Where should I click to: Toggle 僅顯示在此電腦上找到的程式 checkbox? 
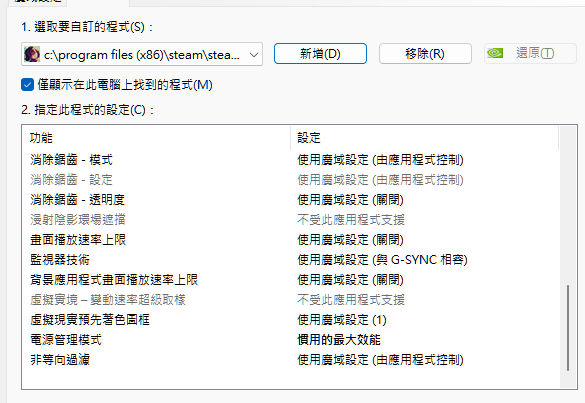pyautogui.click(x=27, y=85)
